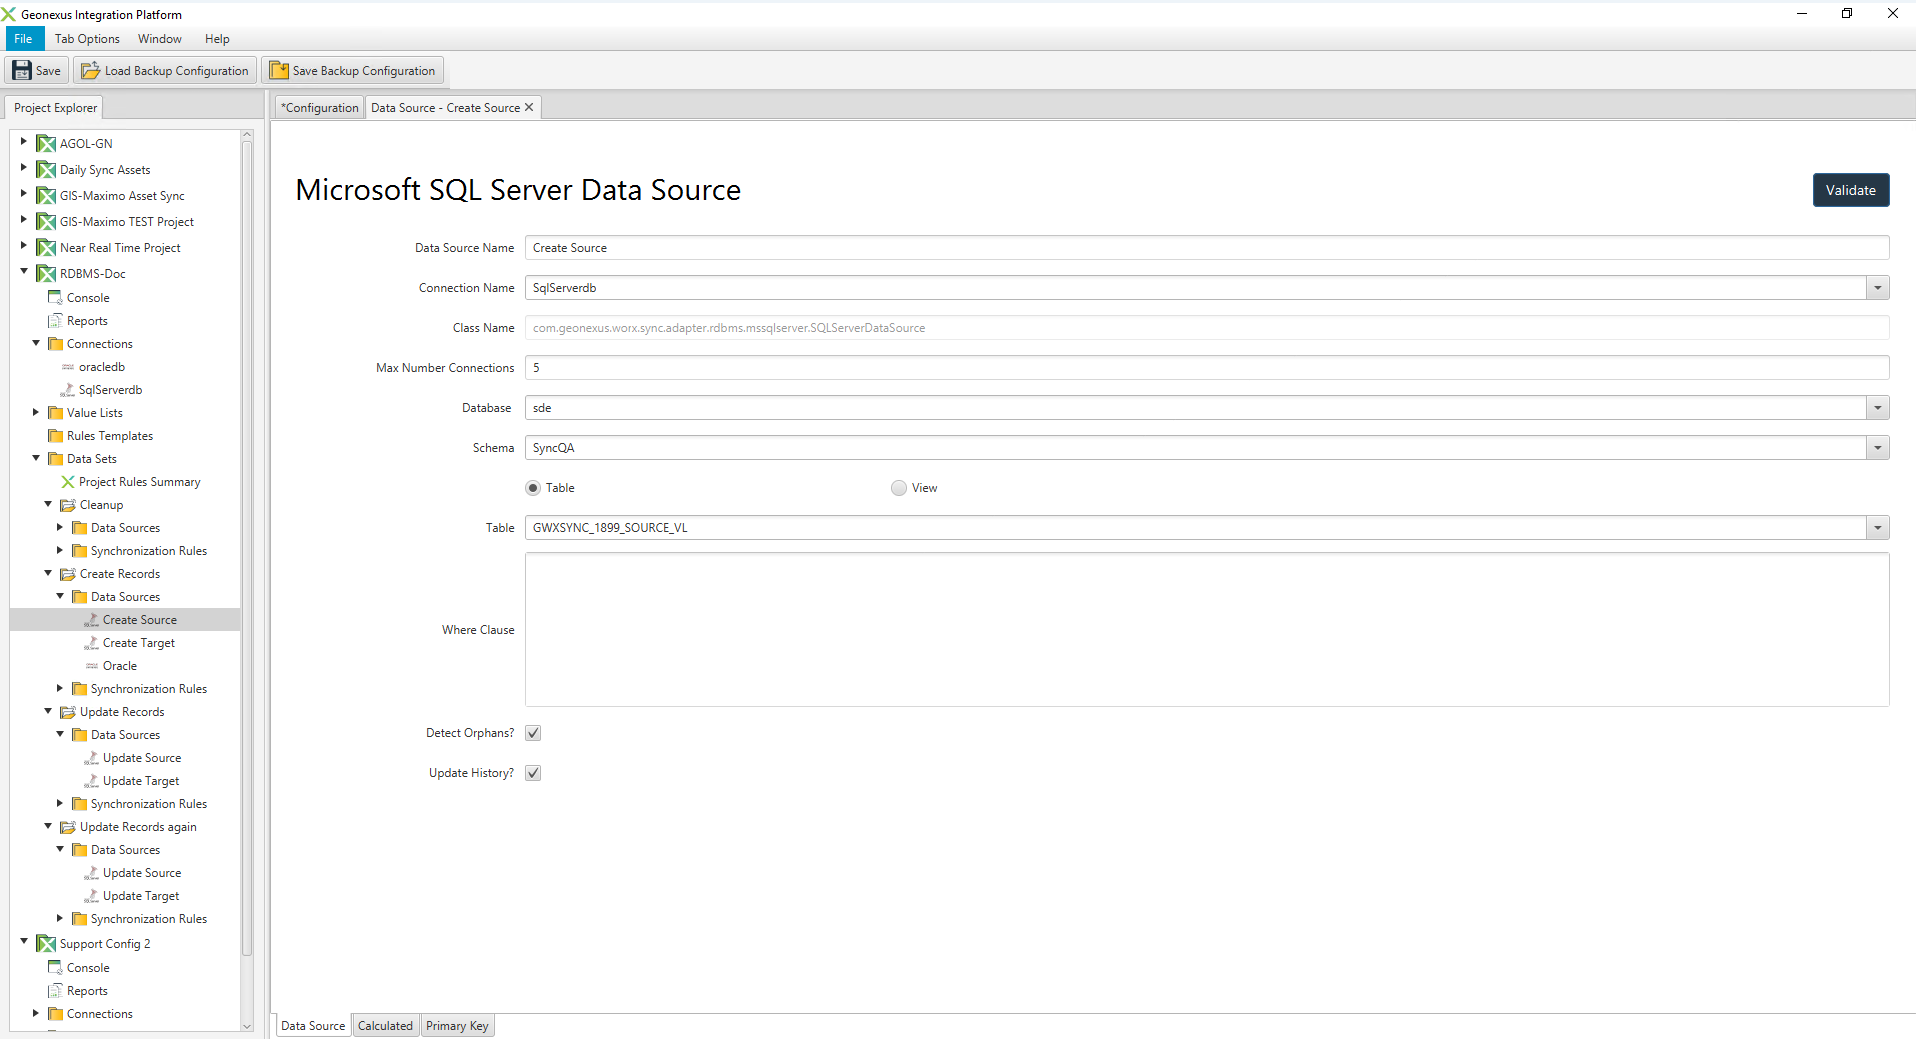Image resolution: width=1916 pixels, height=1039 pixels.
Task: Open the Database dropdown
Action: 1878,408
